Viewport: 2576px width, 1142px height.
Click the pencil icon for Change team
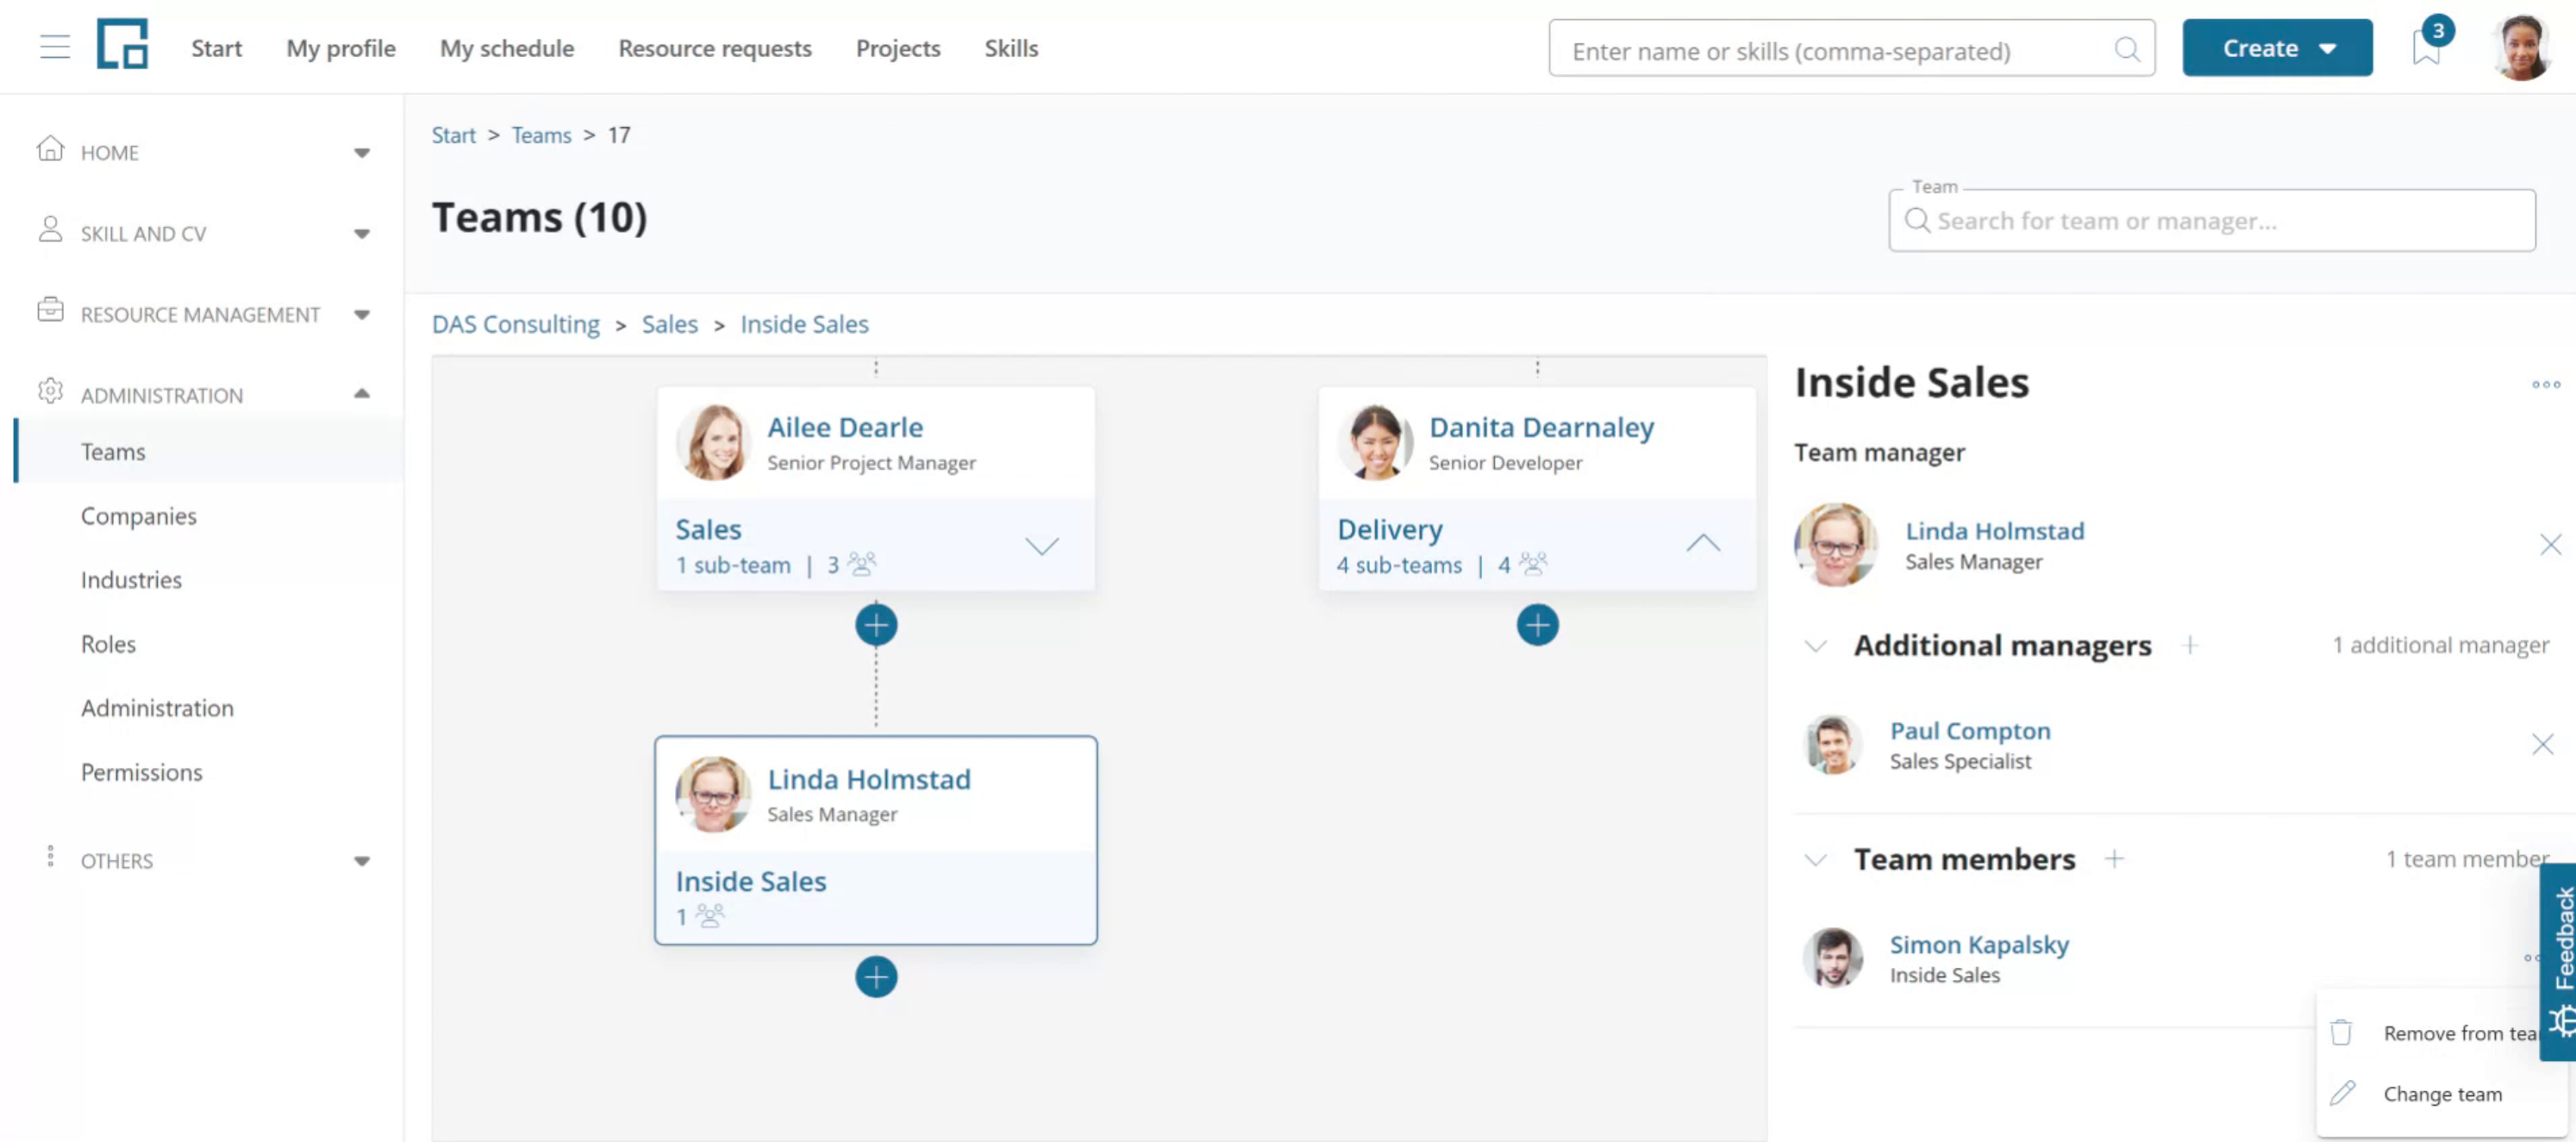2342,1094
